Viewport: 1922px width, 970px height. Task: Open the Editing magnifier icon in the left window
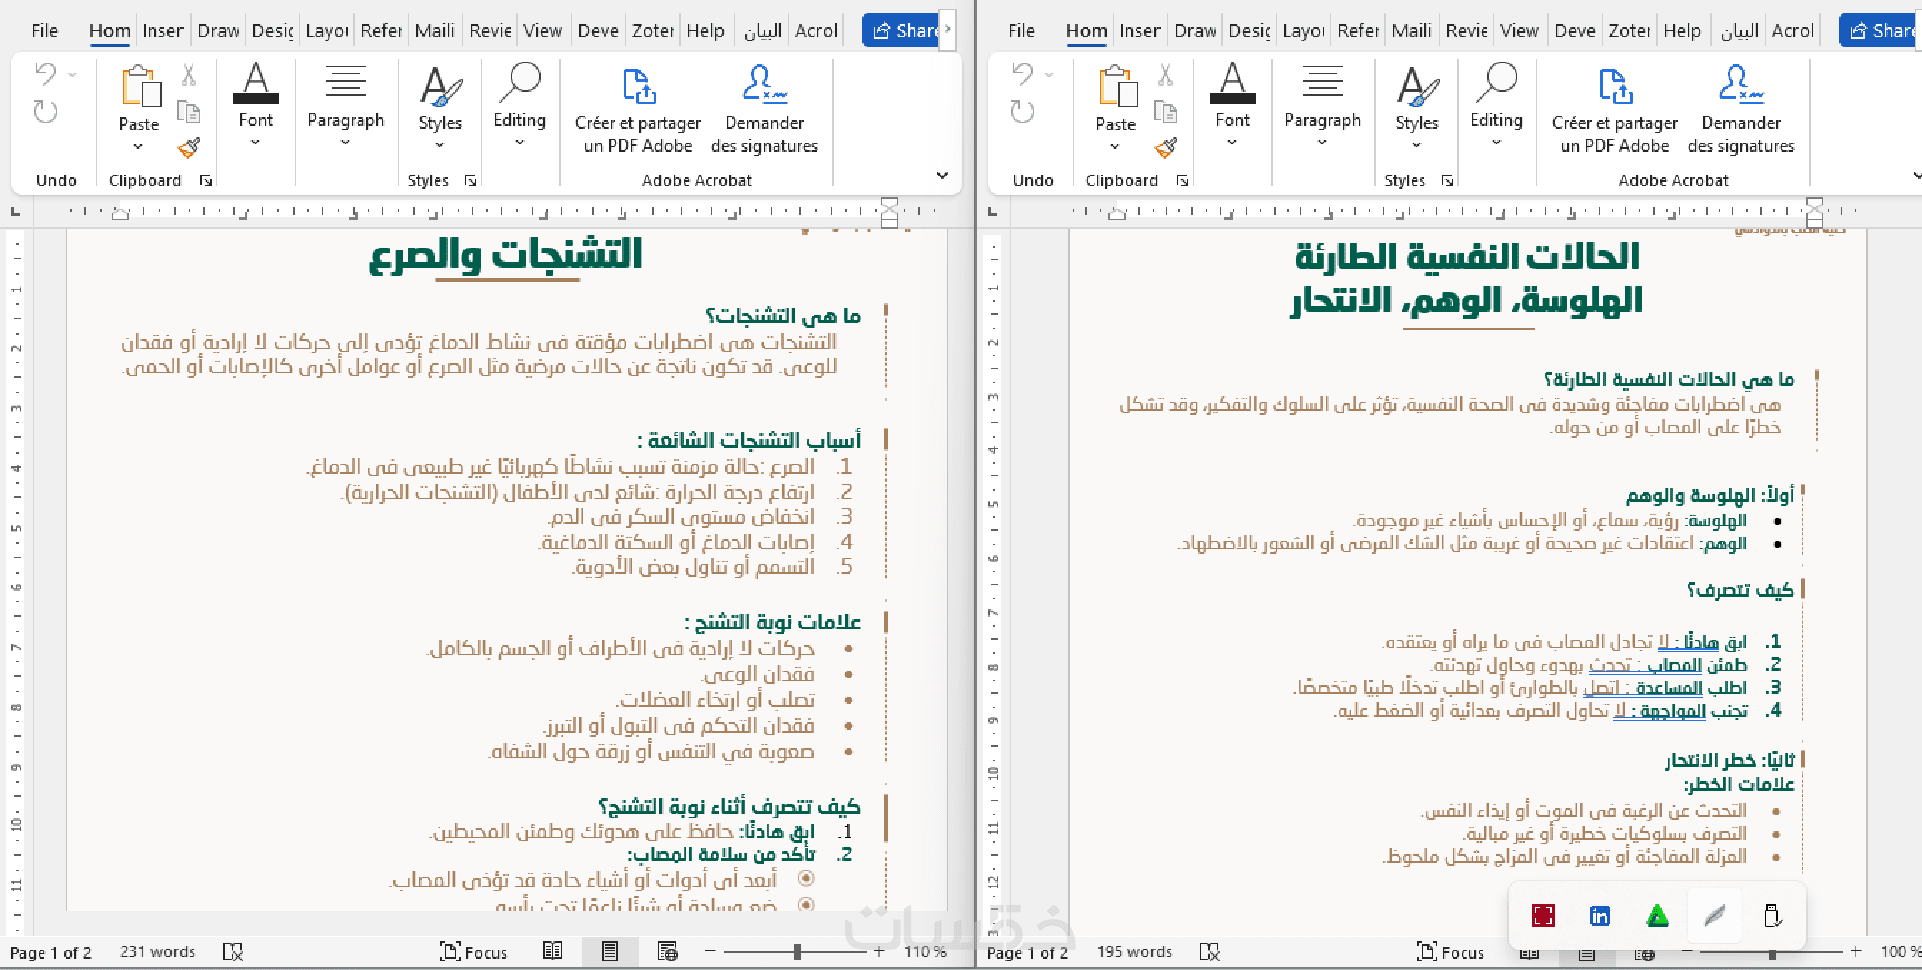(x=520, y=83)
